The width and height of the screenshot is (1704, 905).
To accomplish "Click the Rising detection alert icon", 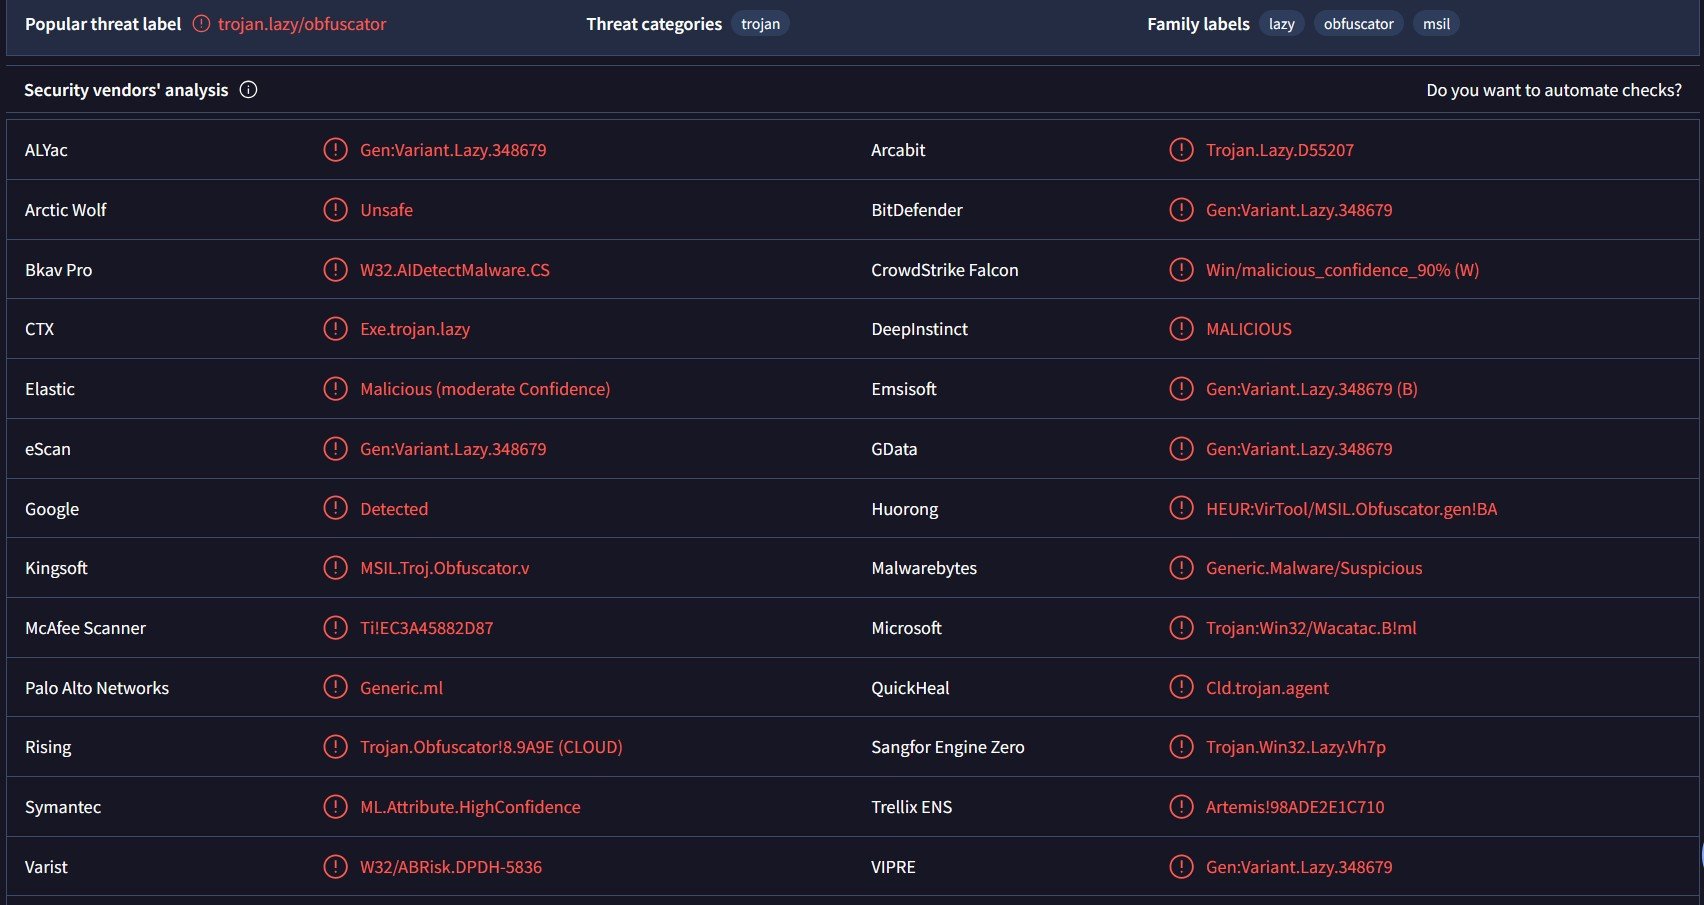I will 335,747.
